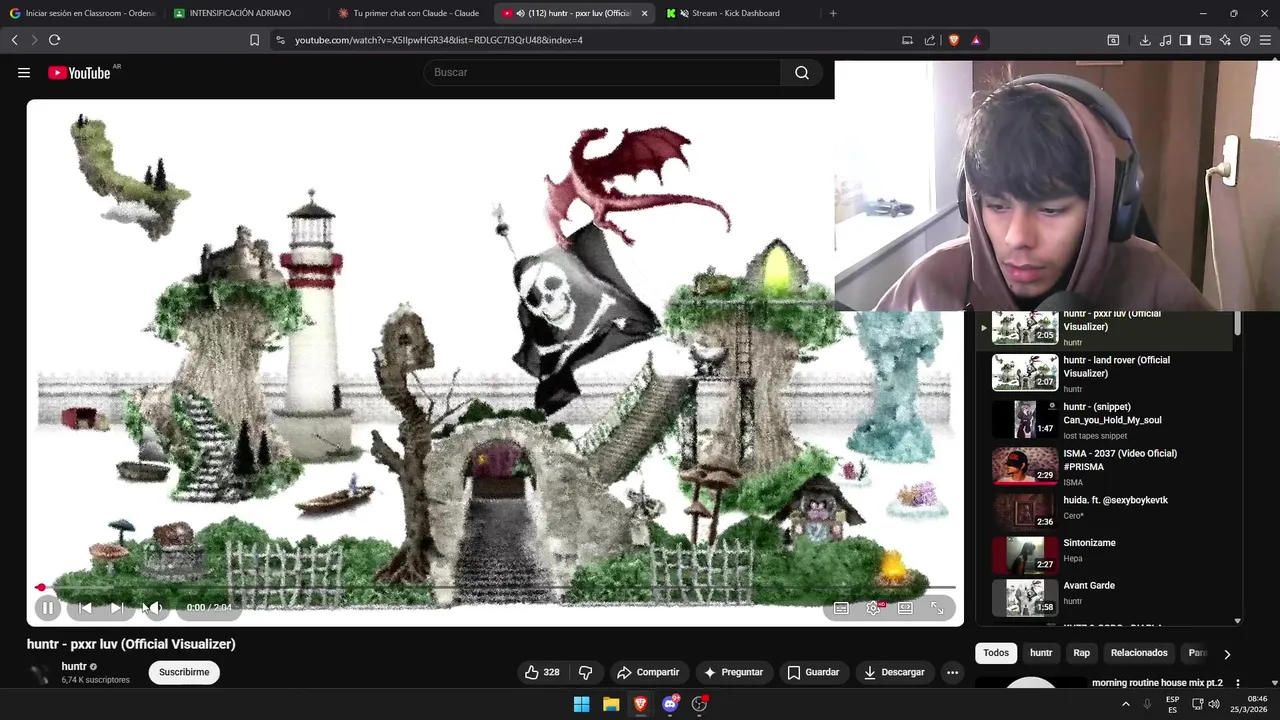The image size is (1280, 720).
Task: Open File Explorer from taskbar
Action: (611, 704)
